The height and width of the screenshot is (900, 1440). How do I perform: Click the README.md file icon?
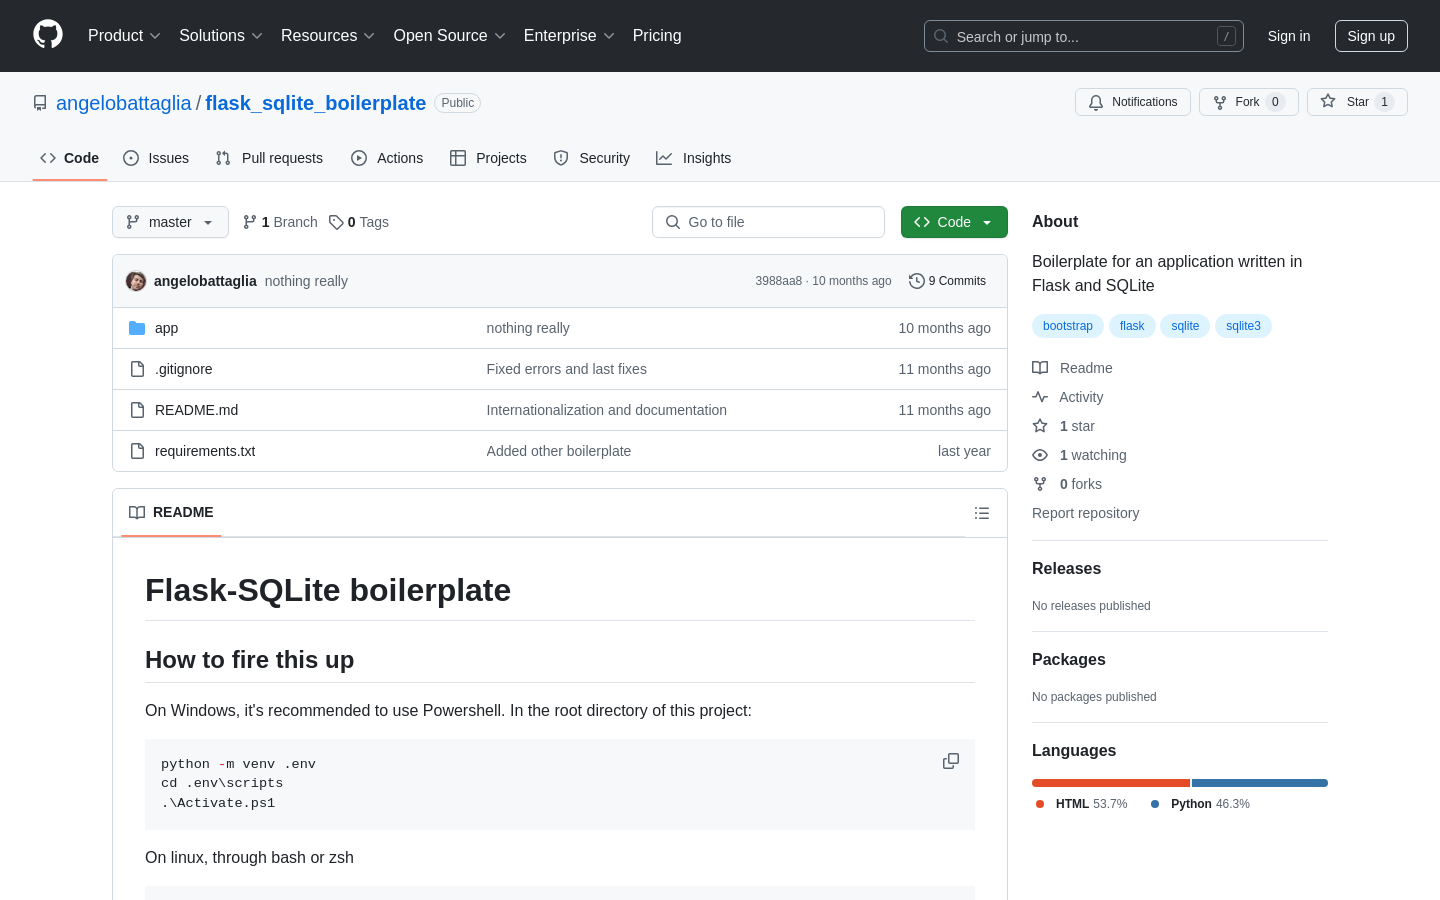click(x=137, y=410)
